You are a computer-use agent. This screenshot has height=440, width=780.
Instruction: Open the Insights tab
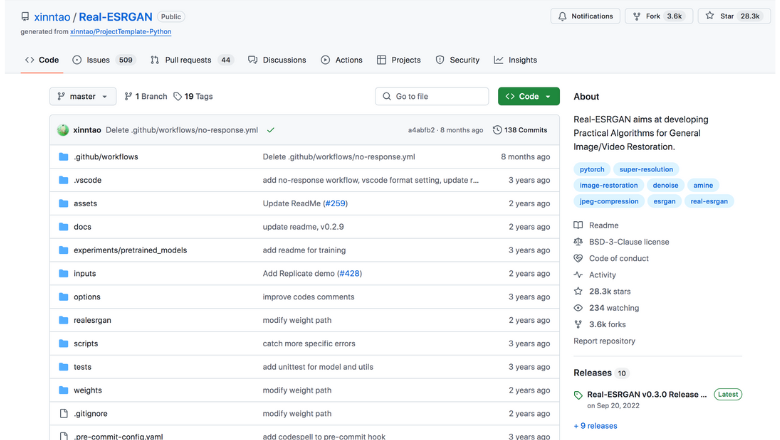tap(515, 60)
